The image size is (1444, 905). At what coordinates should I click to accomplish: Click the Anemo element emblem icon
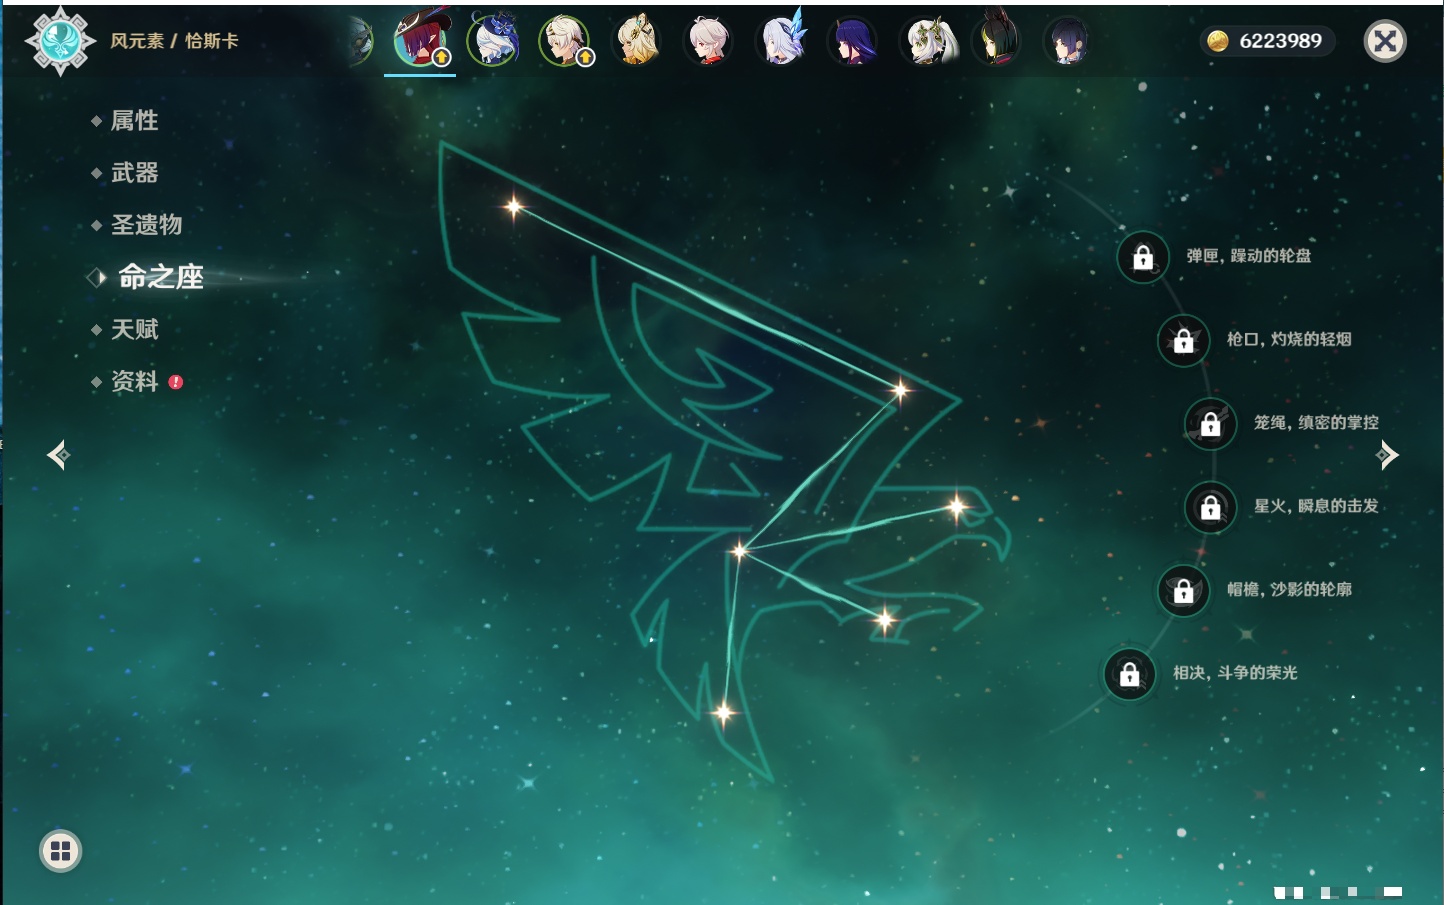pos(60,41)
